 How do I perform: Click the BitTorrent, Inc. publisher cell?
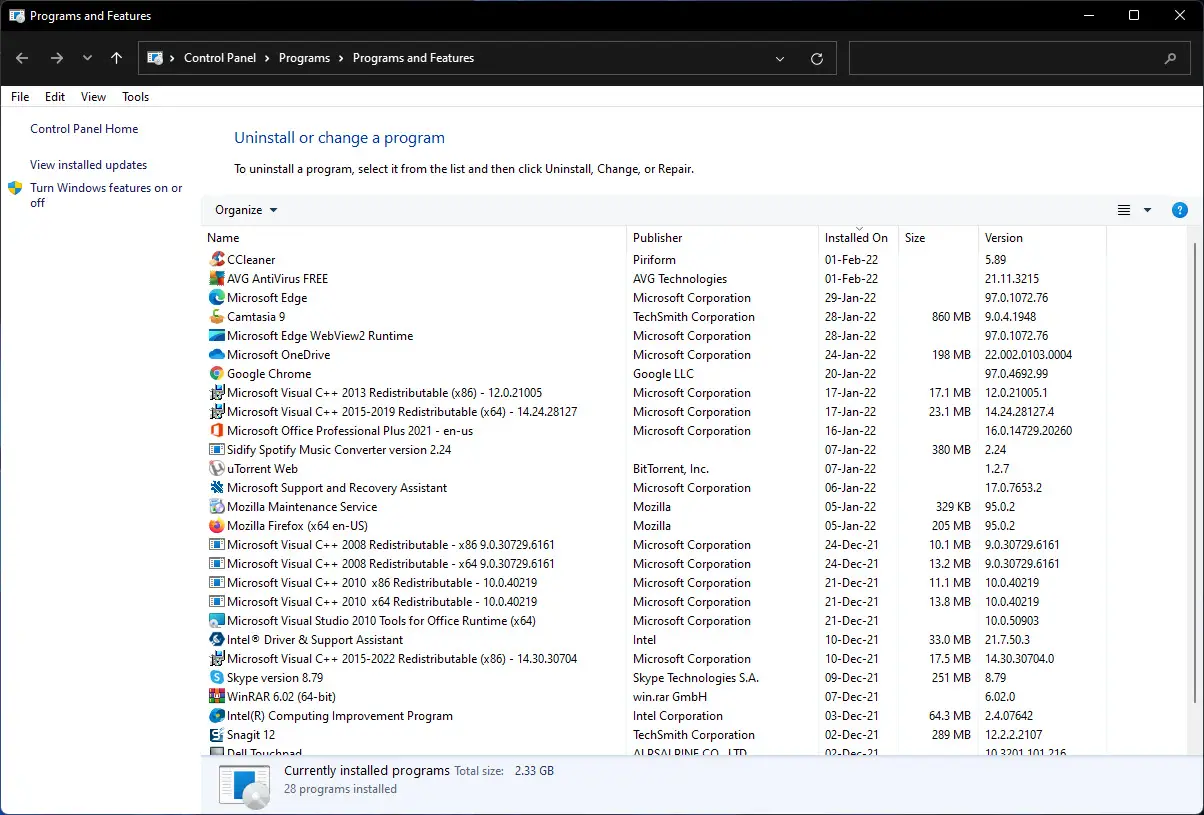click(x=671, y=469)
